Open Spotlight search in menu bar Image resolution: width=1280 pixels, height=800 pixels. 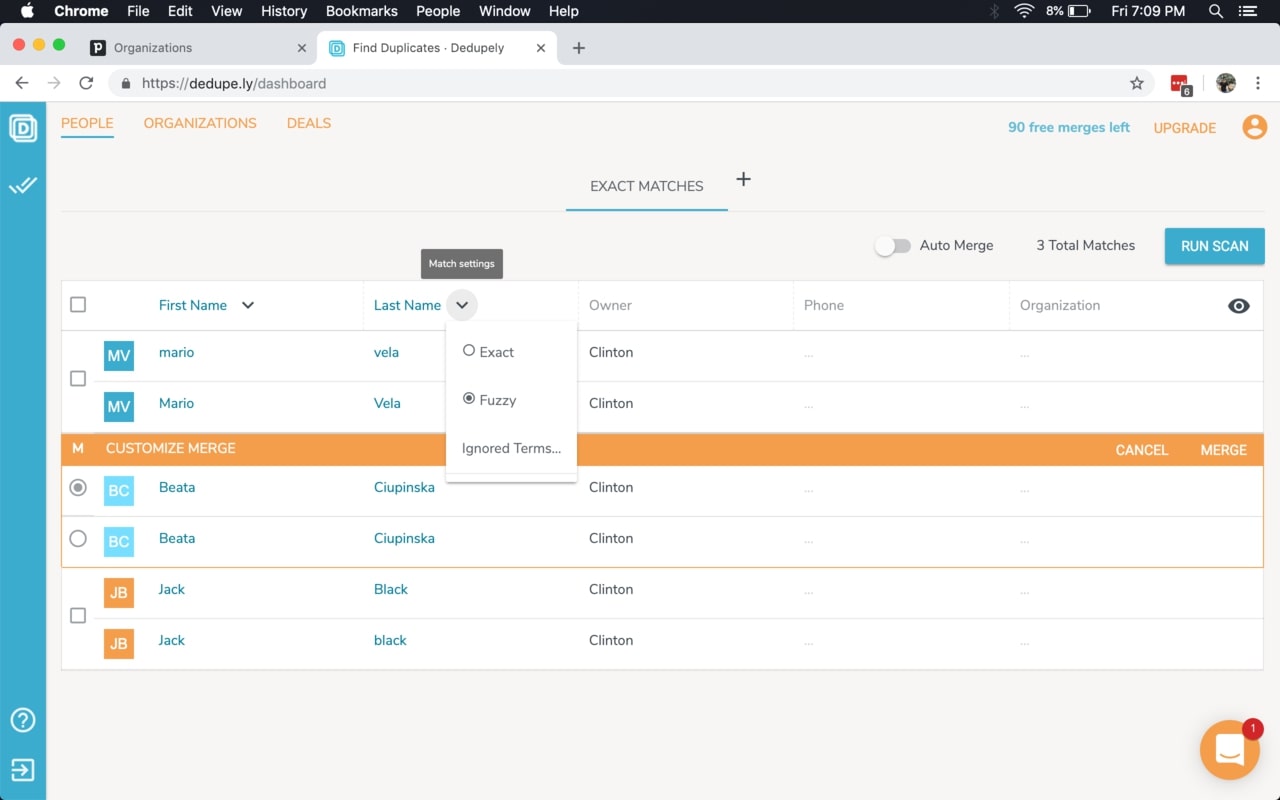pyautogui.click(x=1216, y=11)
